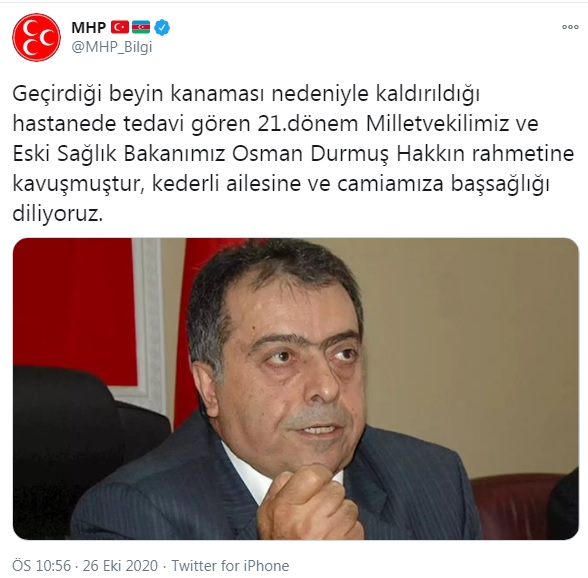Click the blue verified badge icon

162,28
